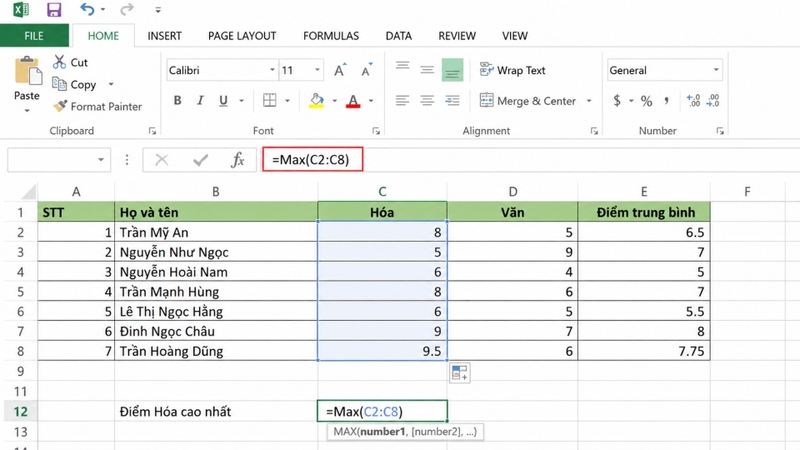This screenshot has height=450, width=800.
Task: Switch to the VIEW tab
Action: tap(514, 36)
